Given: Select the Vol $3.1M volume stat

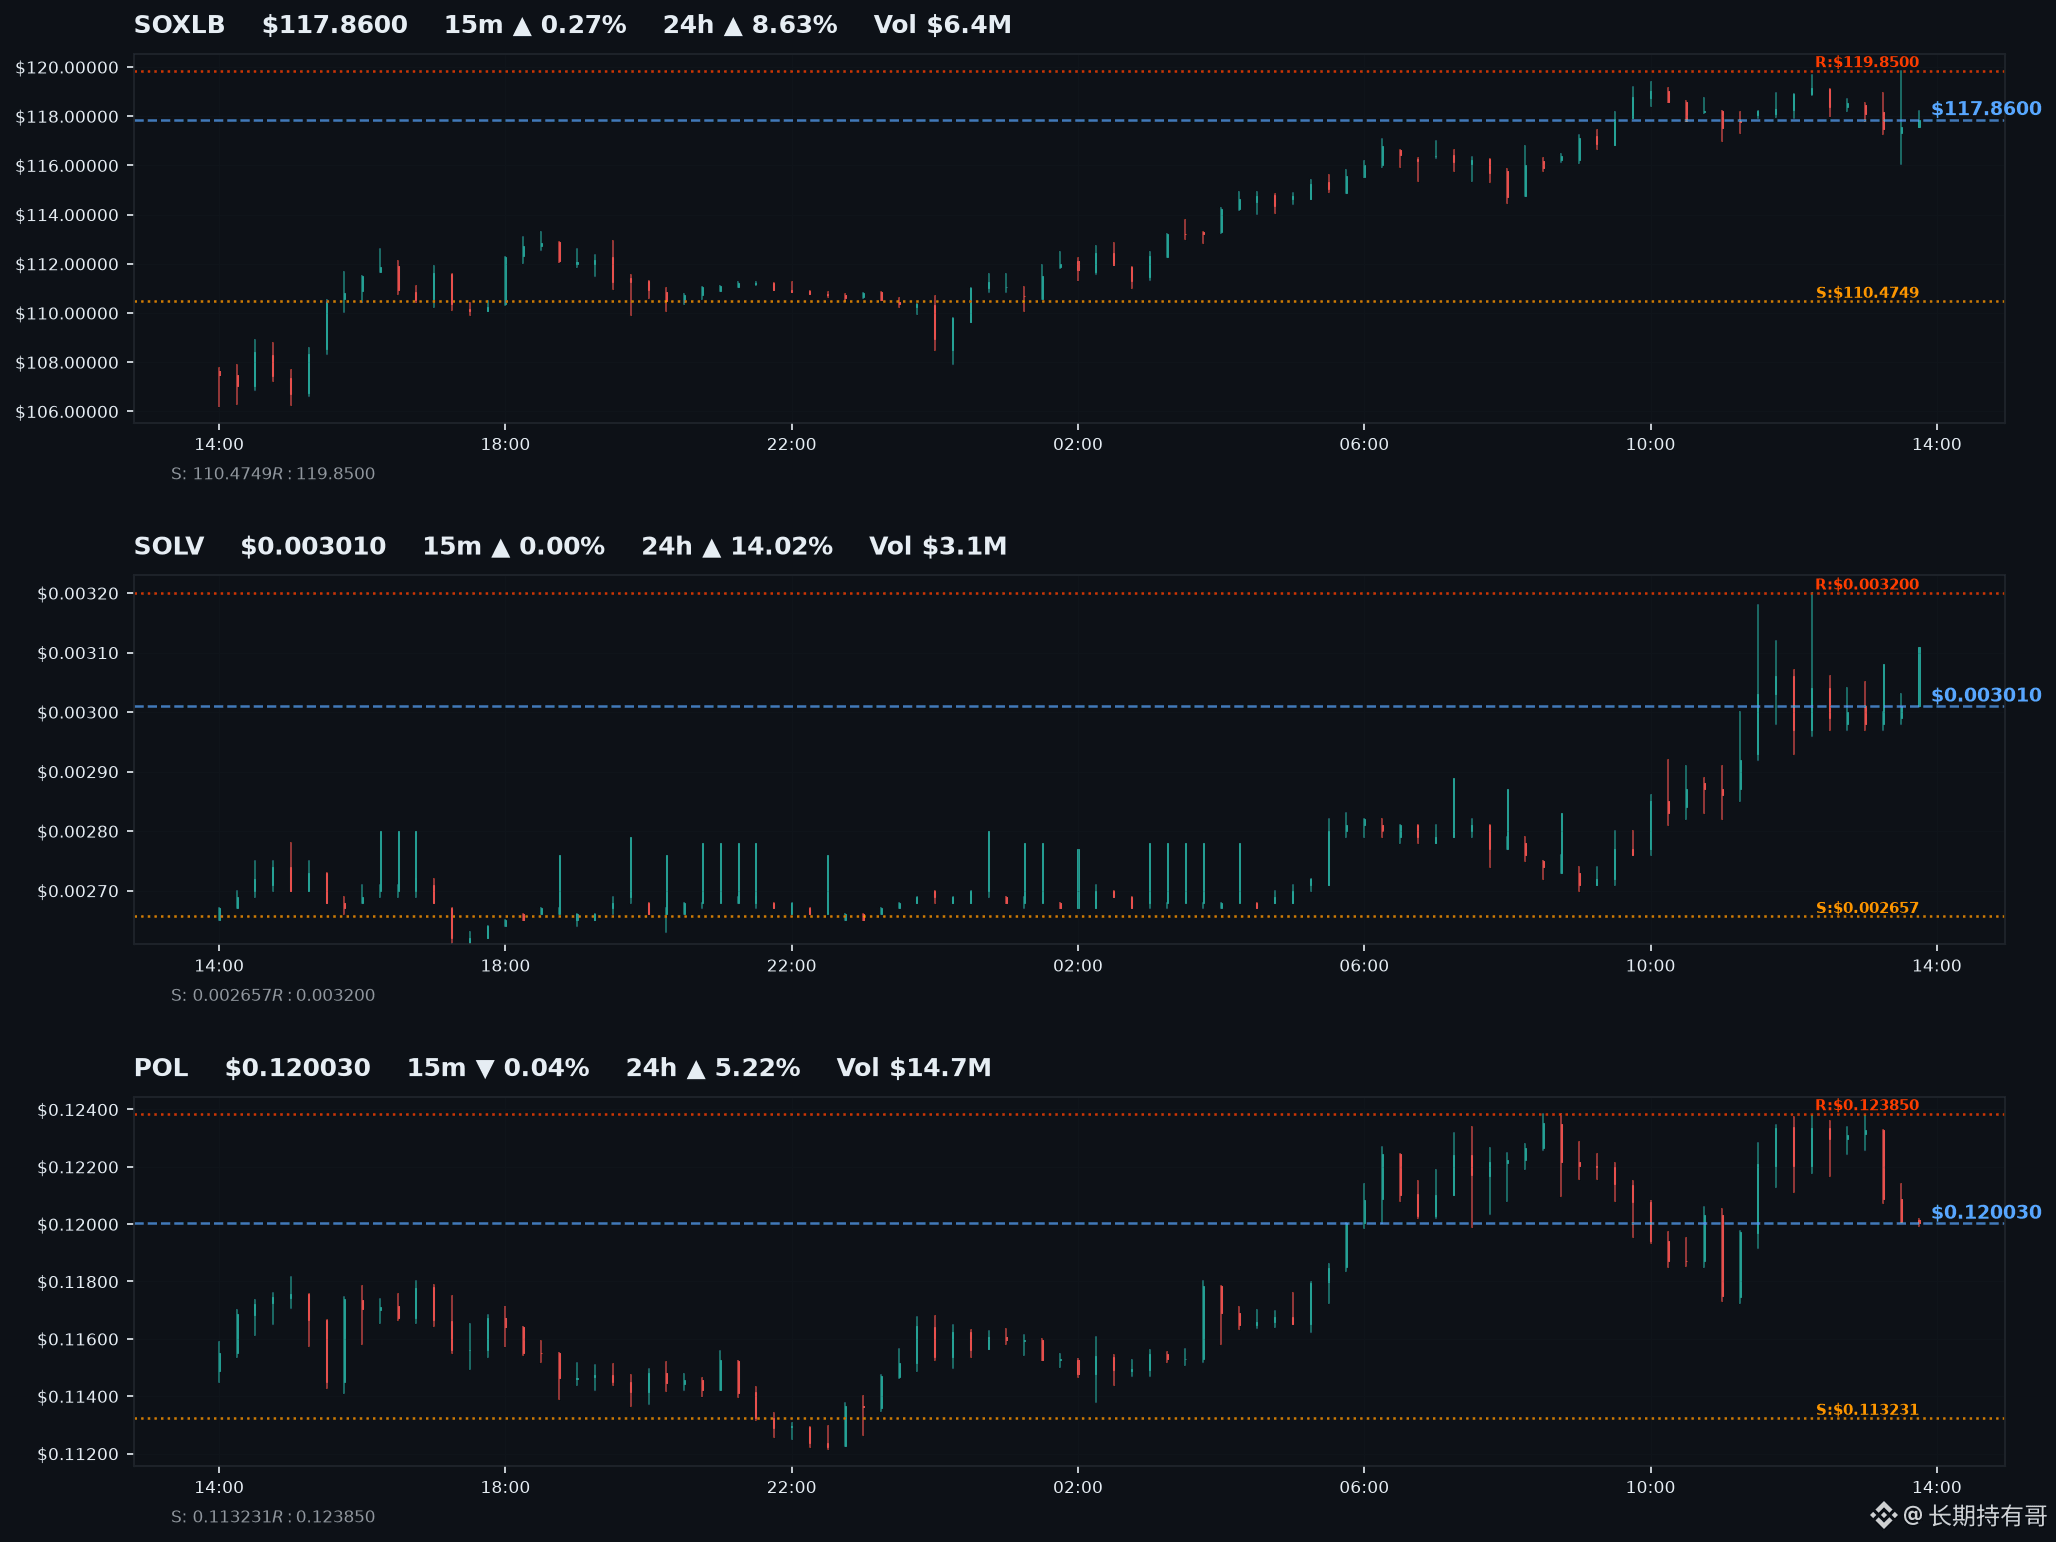Looking at the screenshot, I should (x=938, y=547).
